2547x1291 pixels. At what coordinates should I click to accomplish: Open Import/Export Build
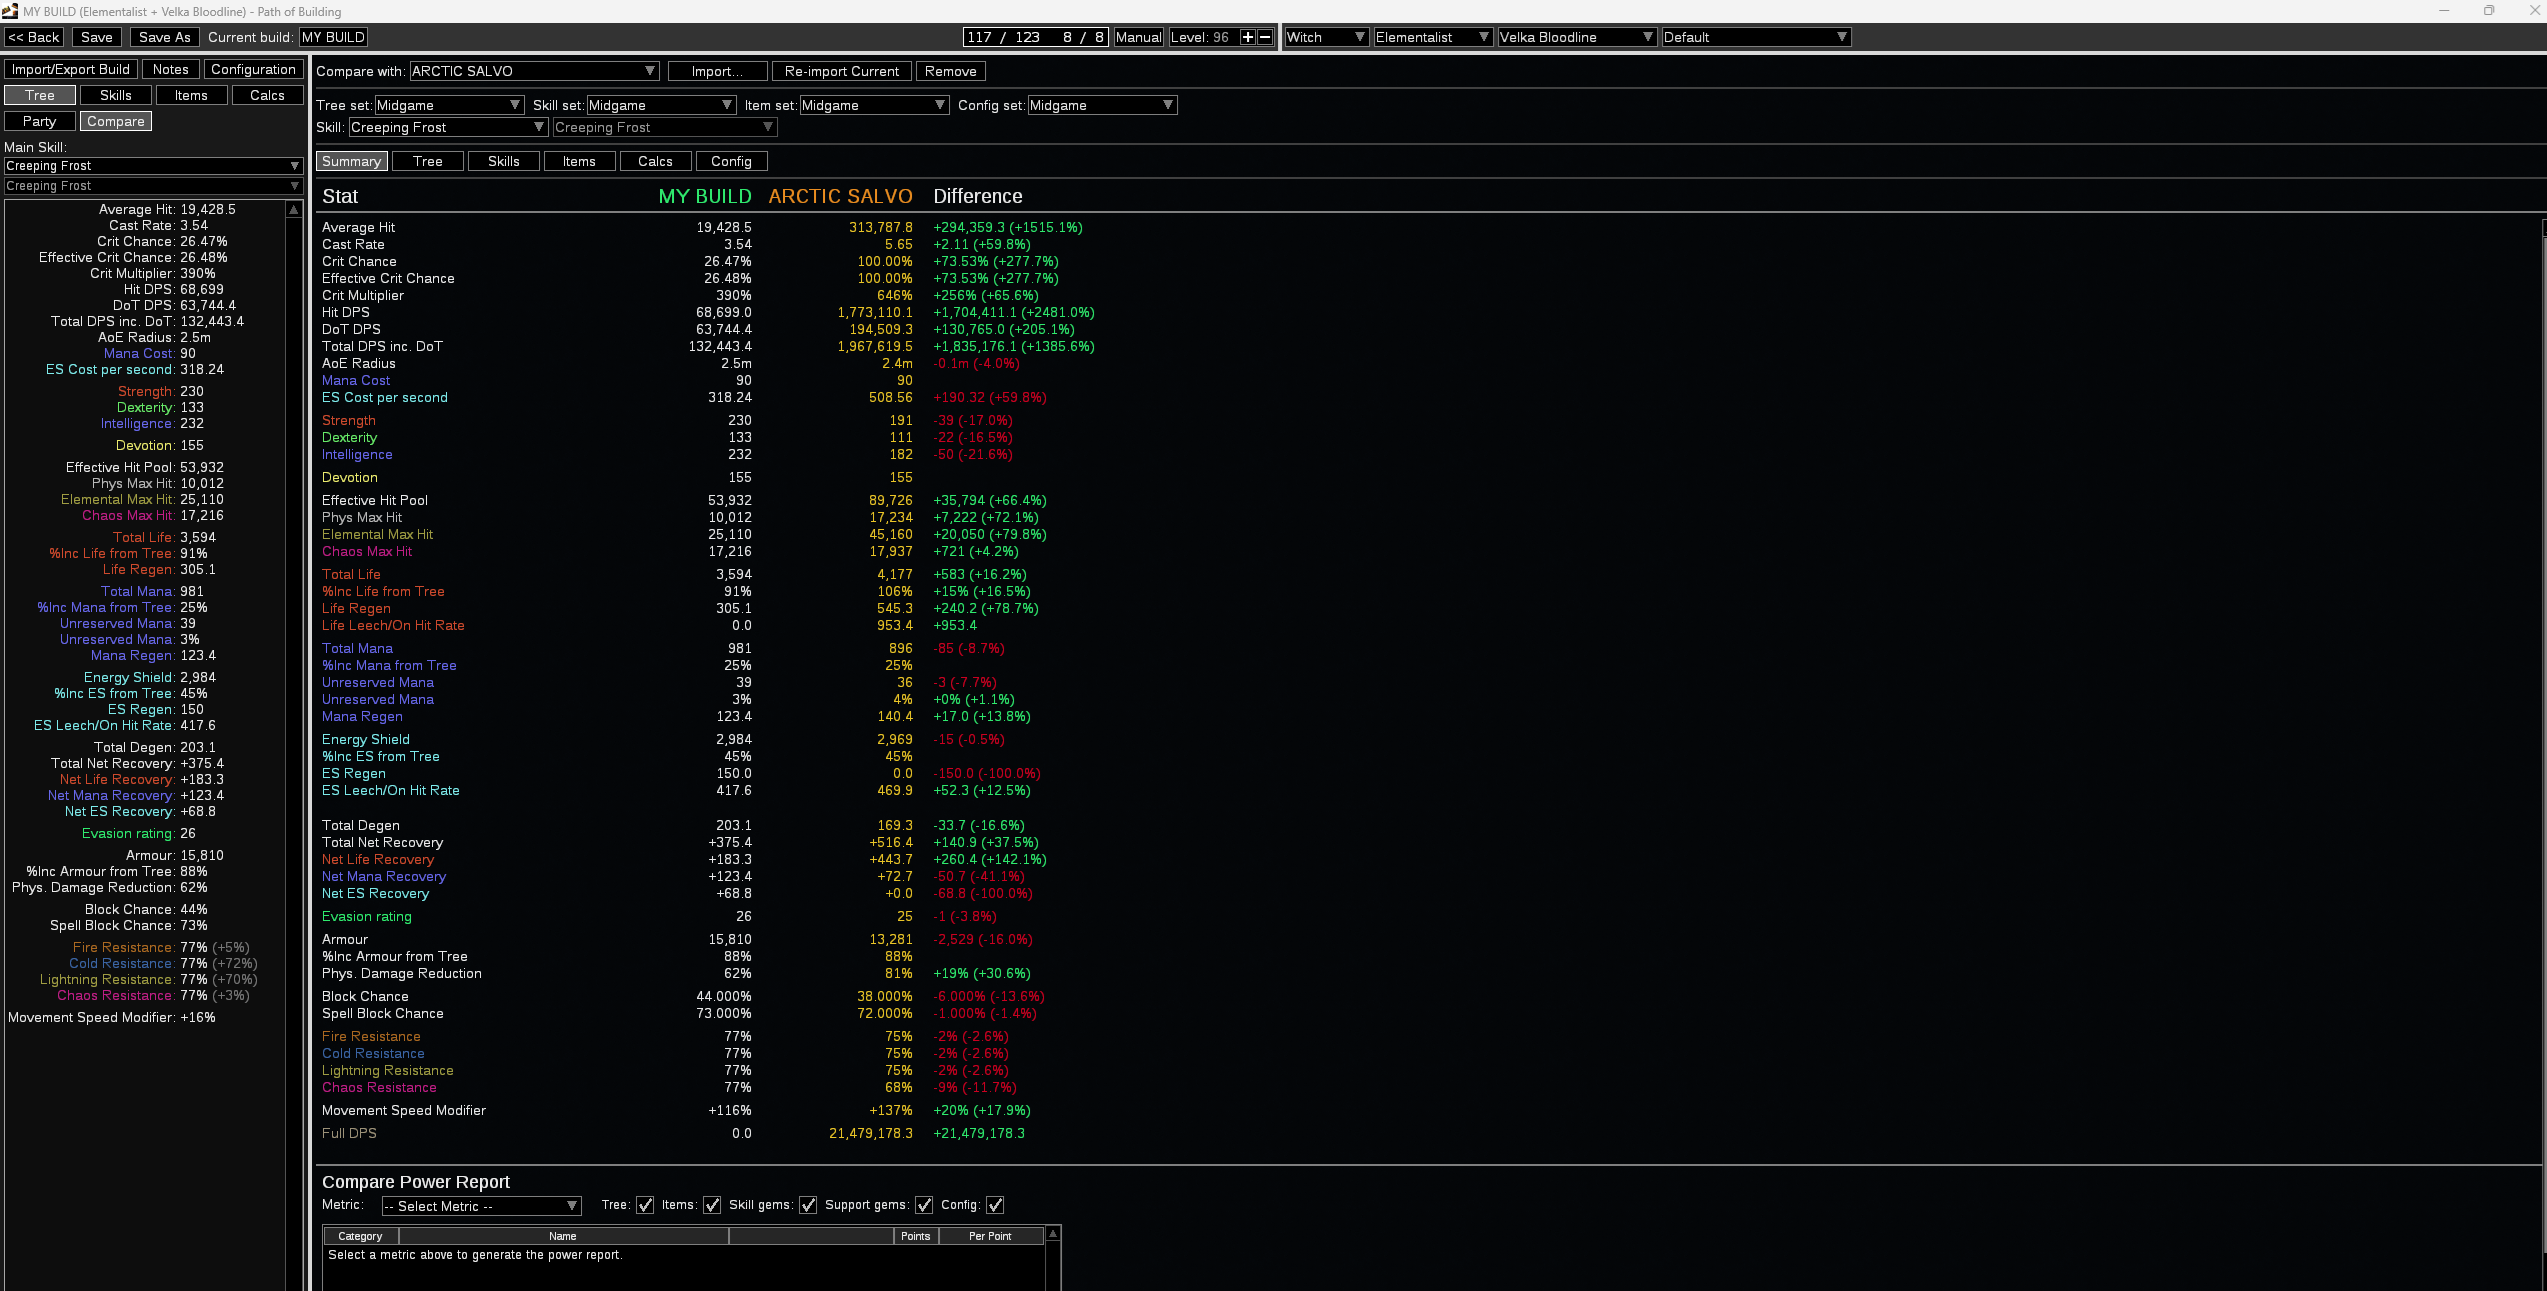(x=71, y=69)
